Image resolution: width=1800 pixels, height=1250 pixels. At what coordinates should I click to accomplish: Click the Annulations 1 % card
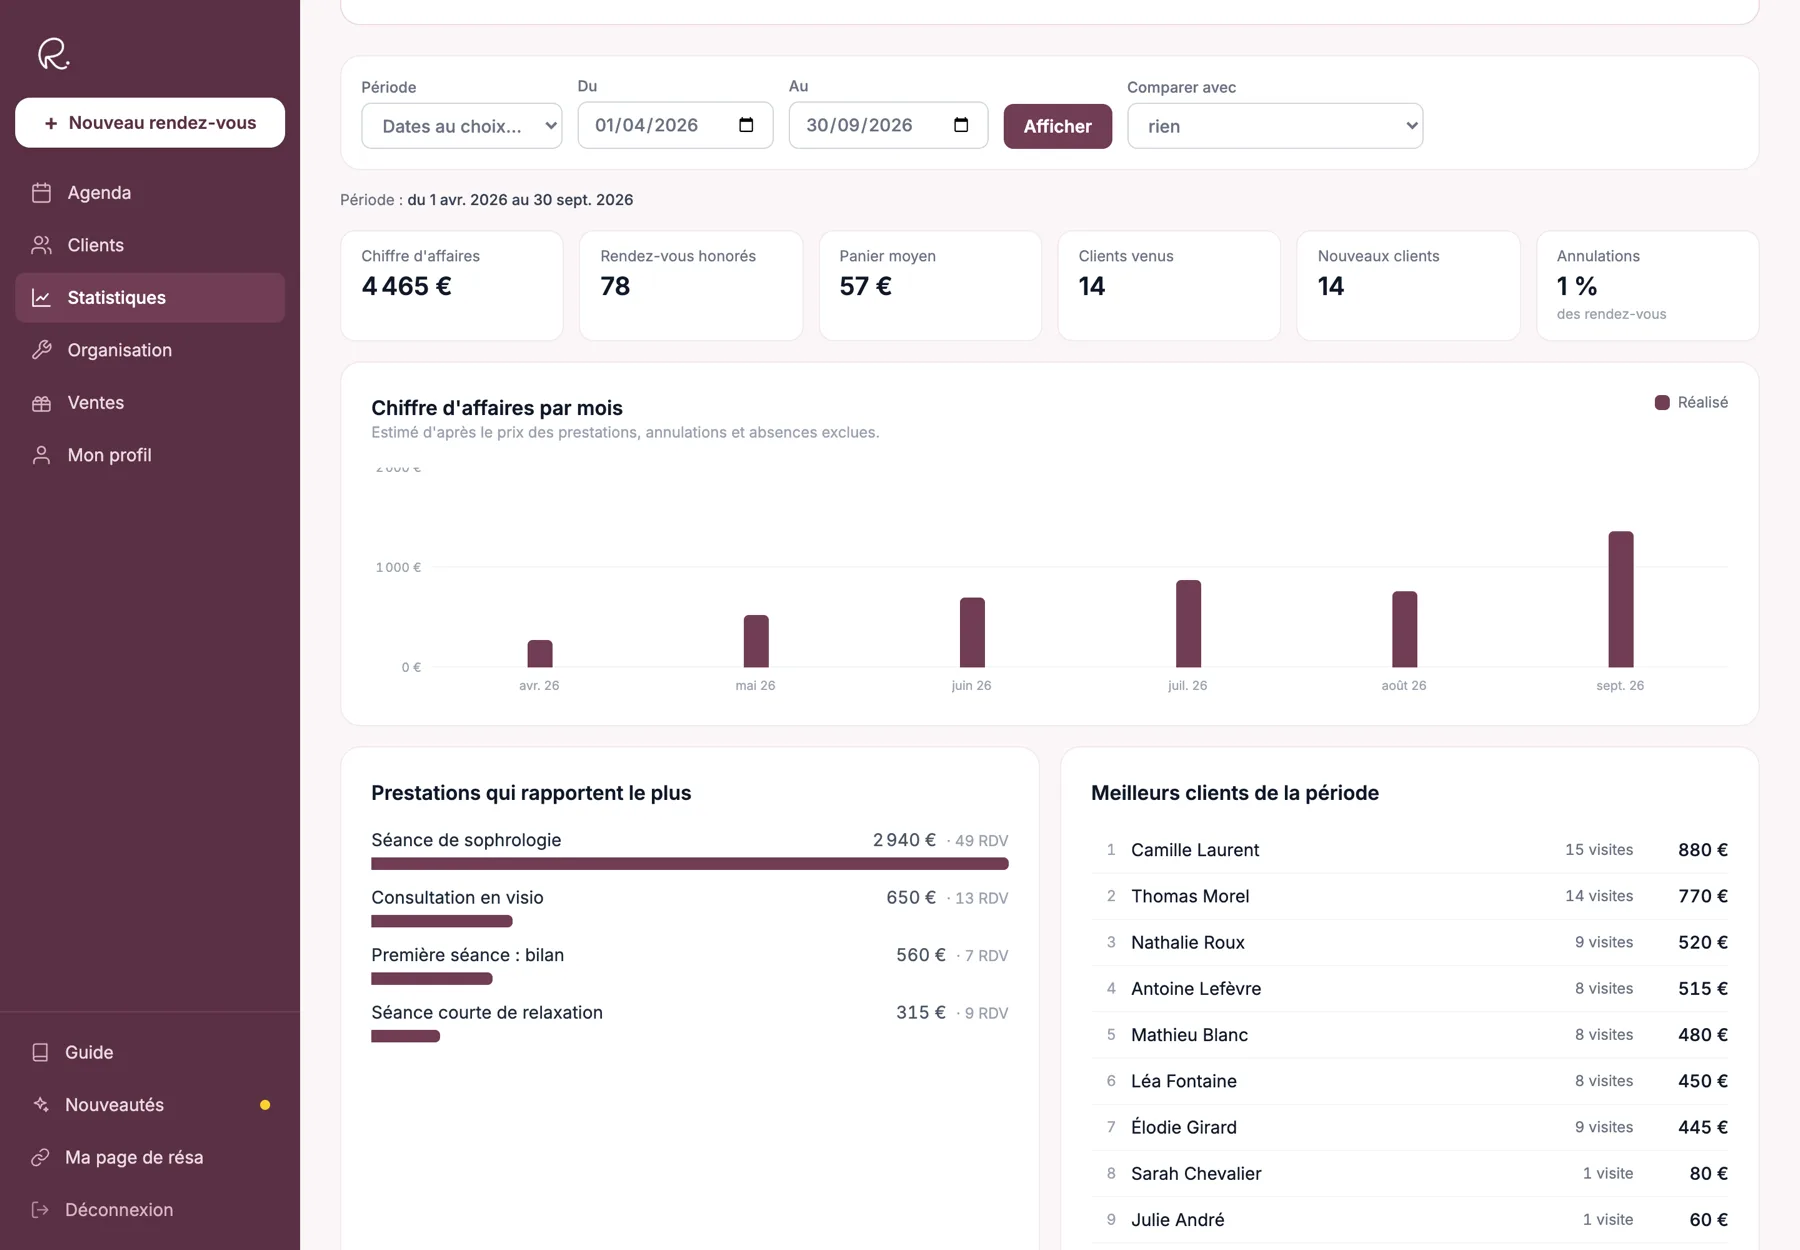1648,286
